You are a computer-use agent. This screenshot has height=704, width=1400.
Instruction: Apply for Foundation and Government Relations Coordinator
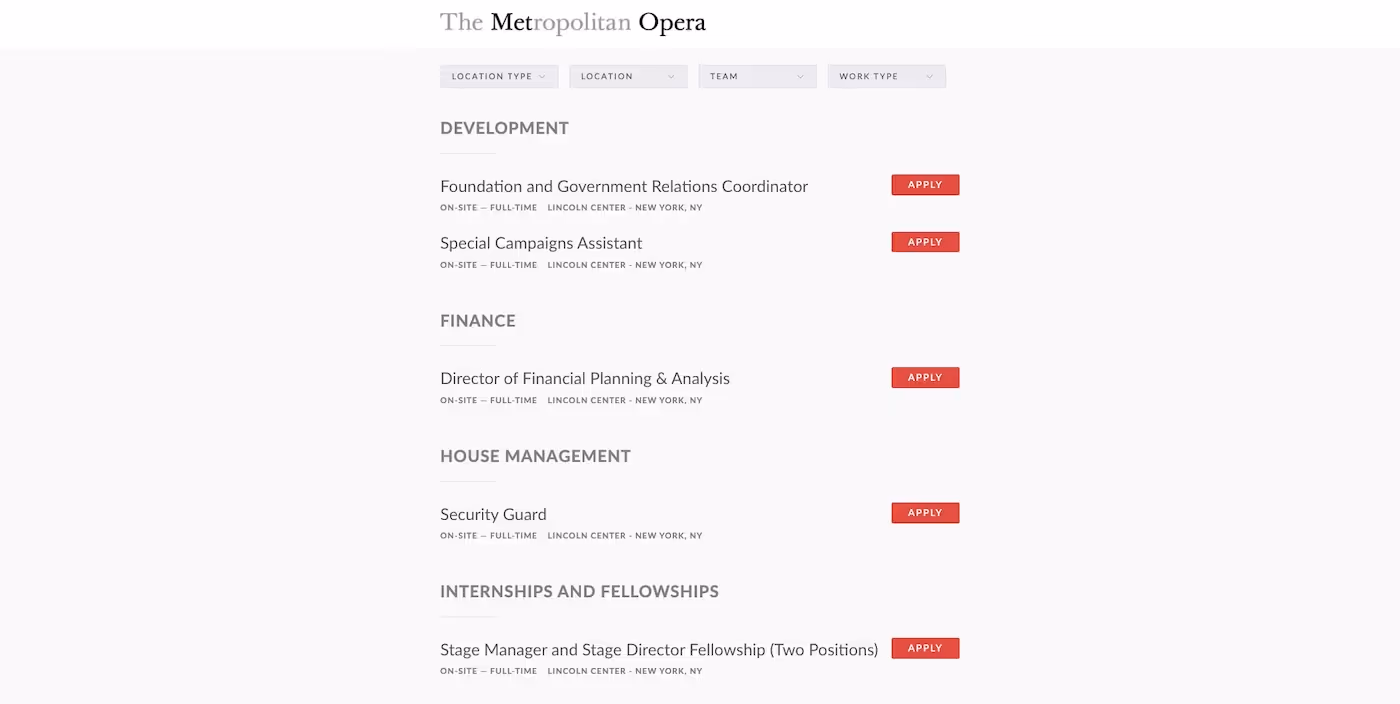(x=924, y=184)
